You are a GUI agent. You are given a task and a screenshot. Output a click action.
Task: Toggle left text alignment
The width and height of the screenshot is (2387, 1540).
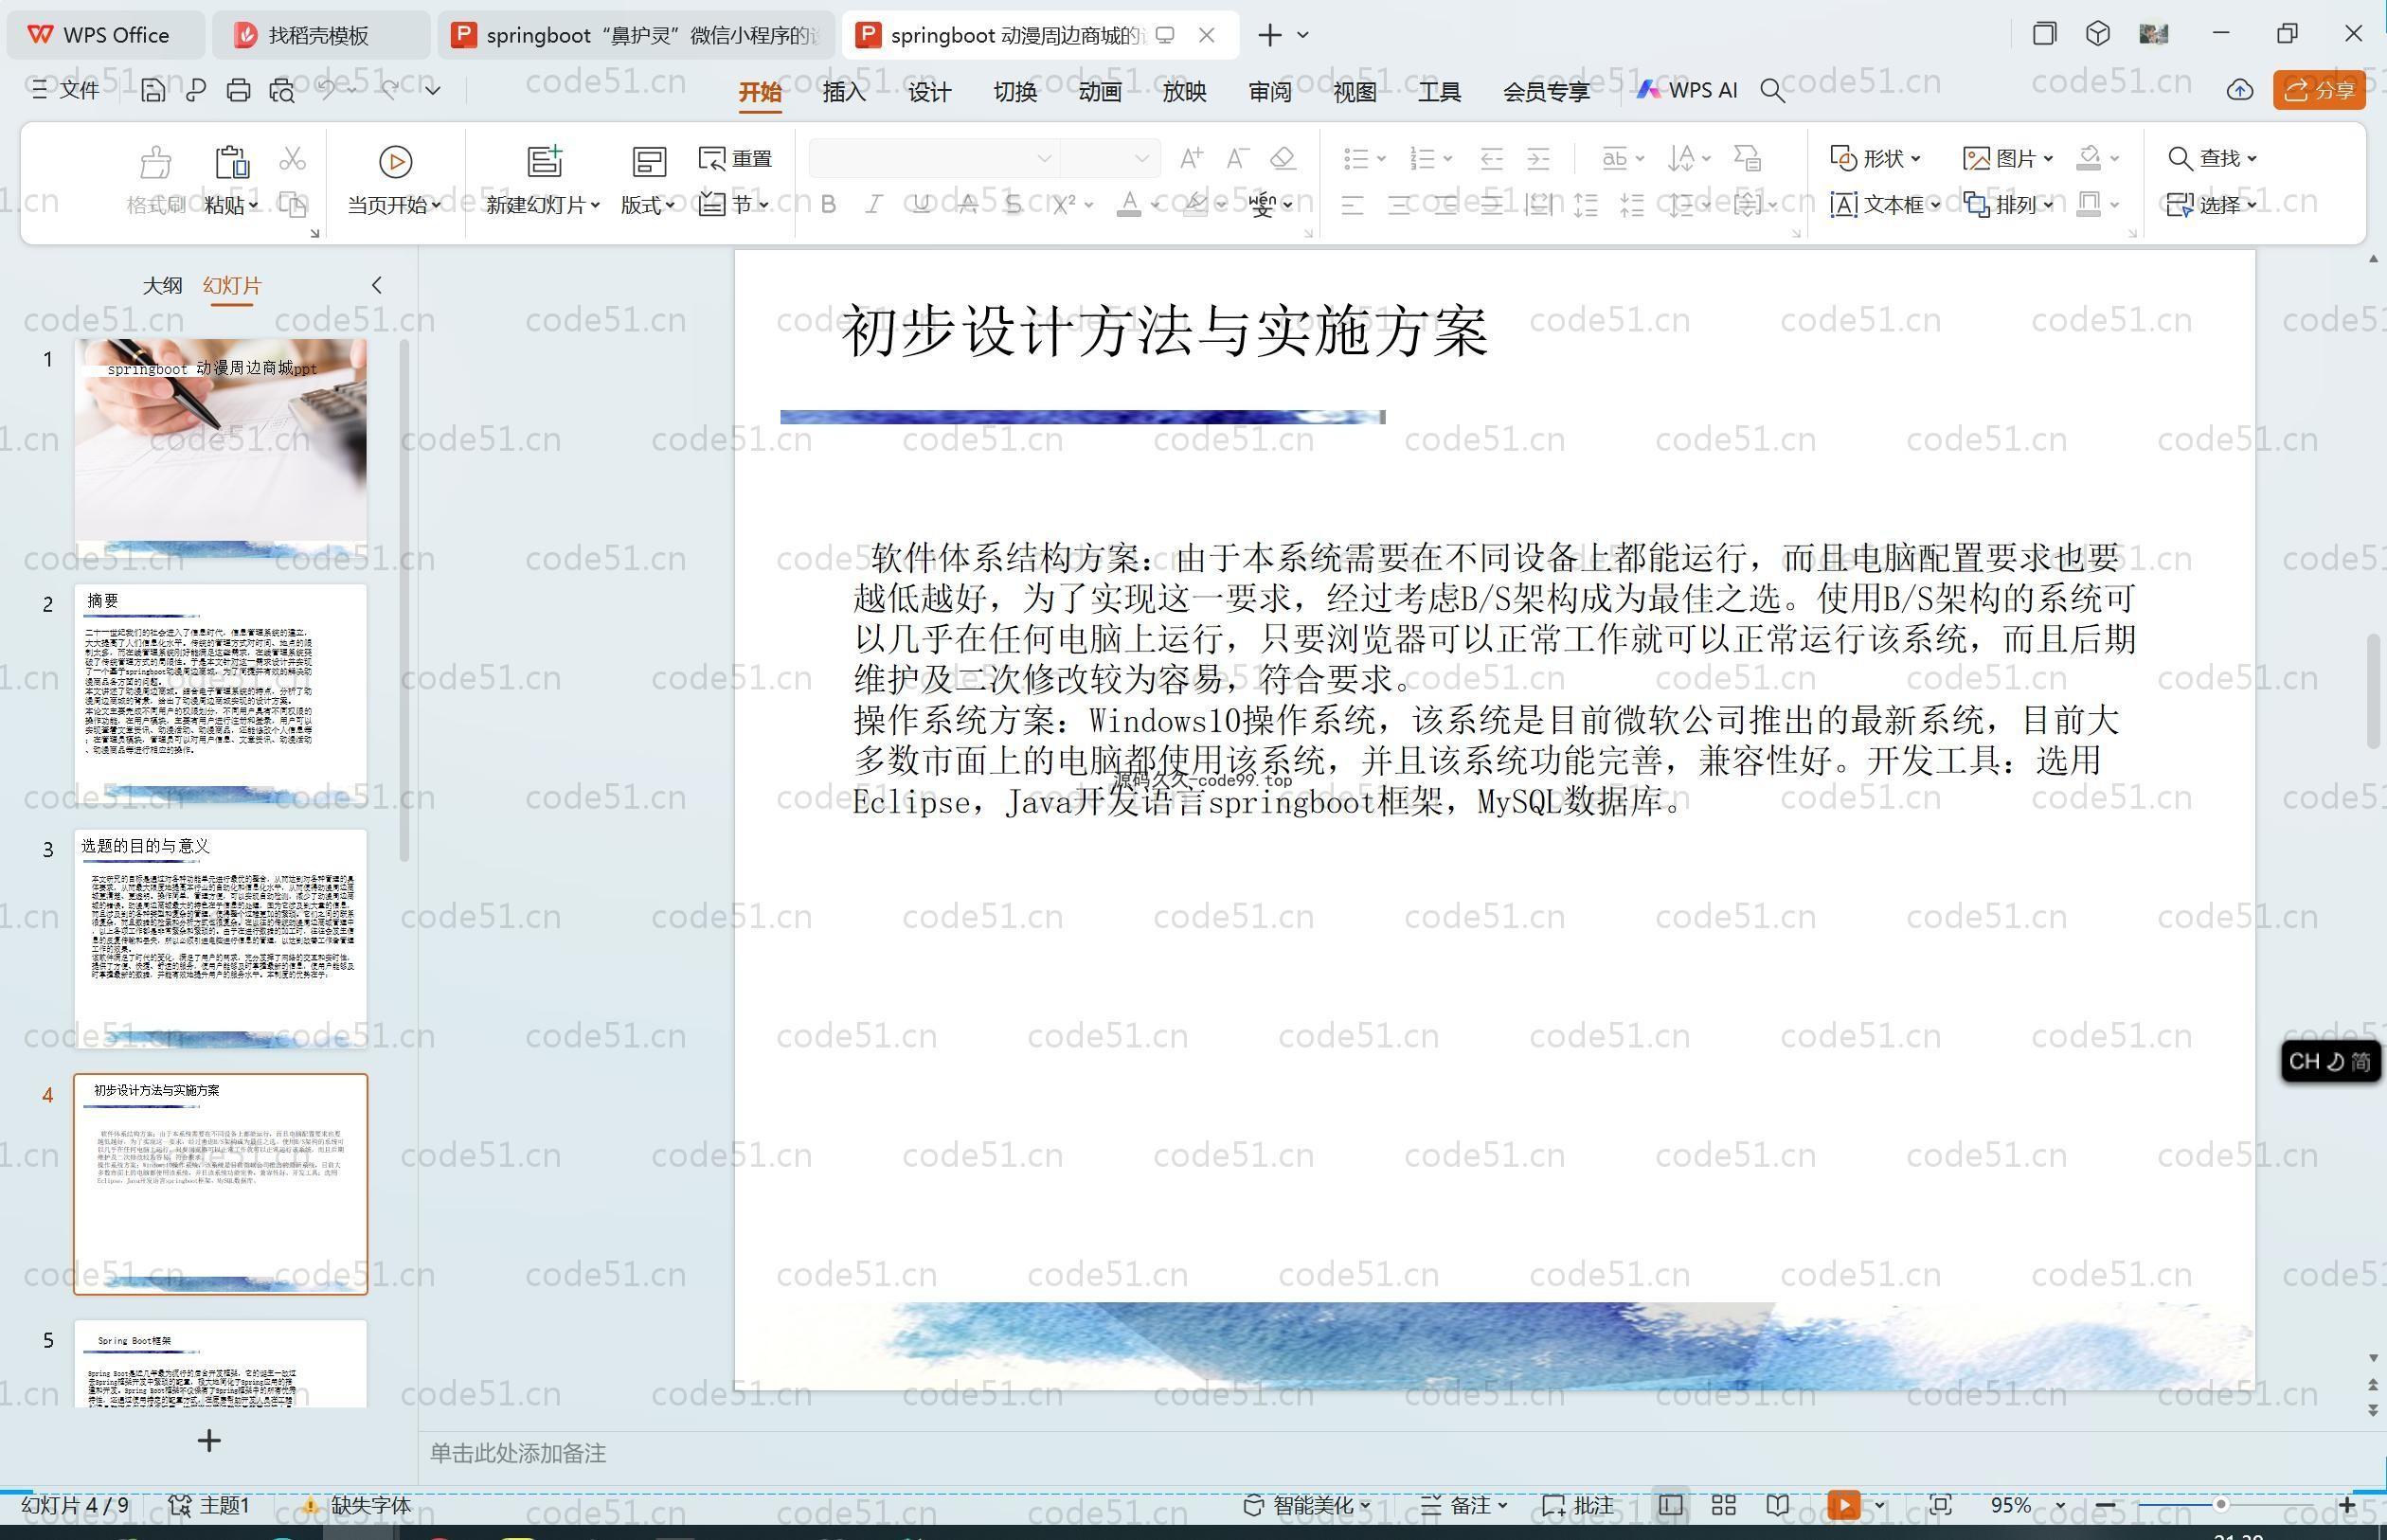pyautogui.click(x=1352, y=206)
